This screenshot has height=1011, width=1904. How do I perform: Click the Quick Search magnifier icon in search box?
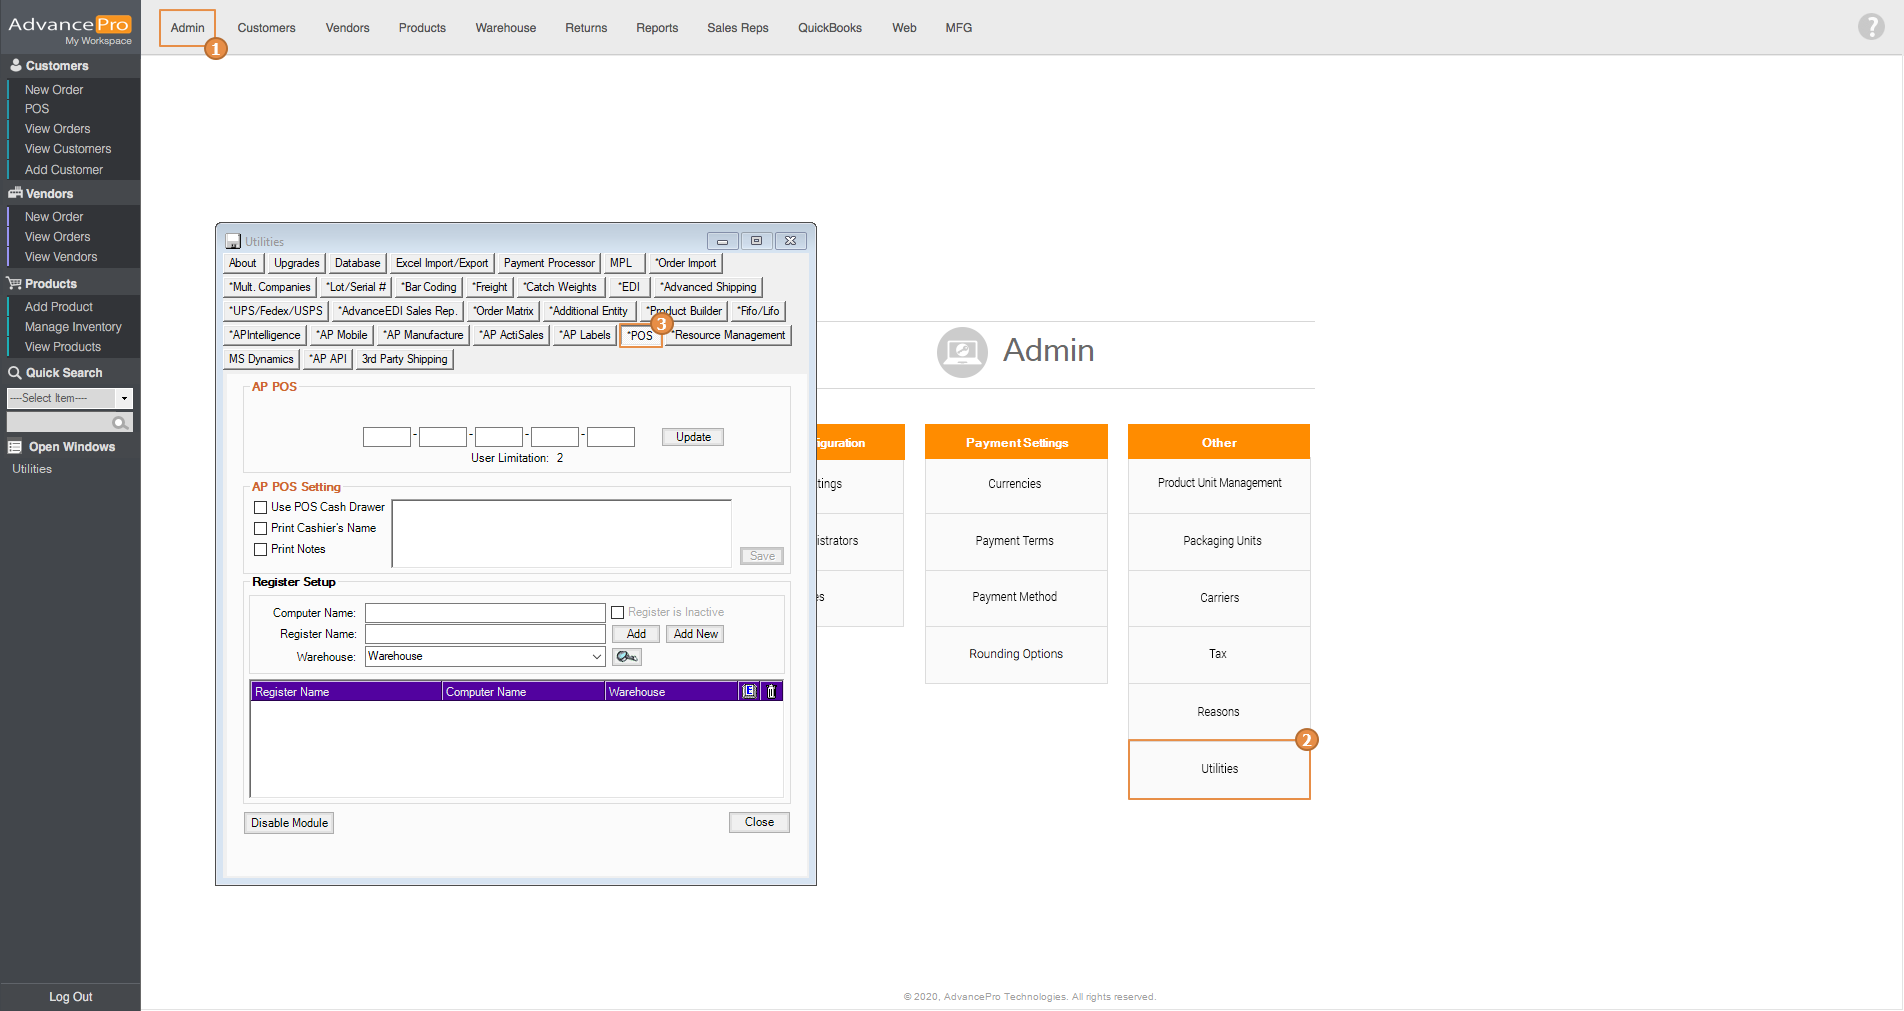(120, 423)
